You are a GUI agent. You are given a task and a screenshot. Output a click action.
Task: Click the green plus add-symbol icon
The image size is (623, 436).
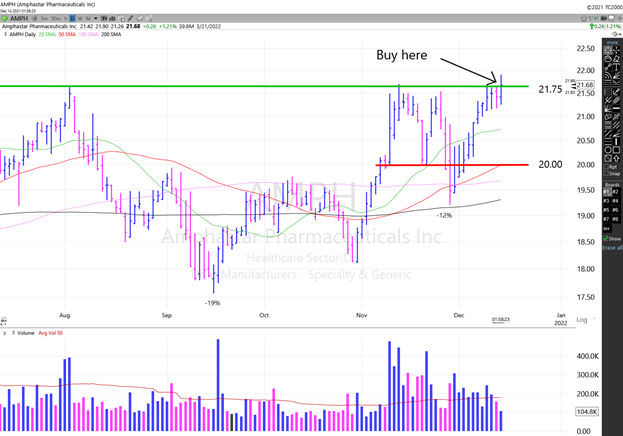(4, 18)
